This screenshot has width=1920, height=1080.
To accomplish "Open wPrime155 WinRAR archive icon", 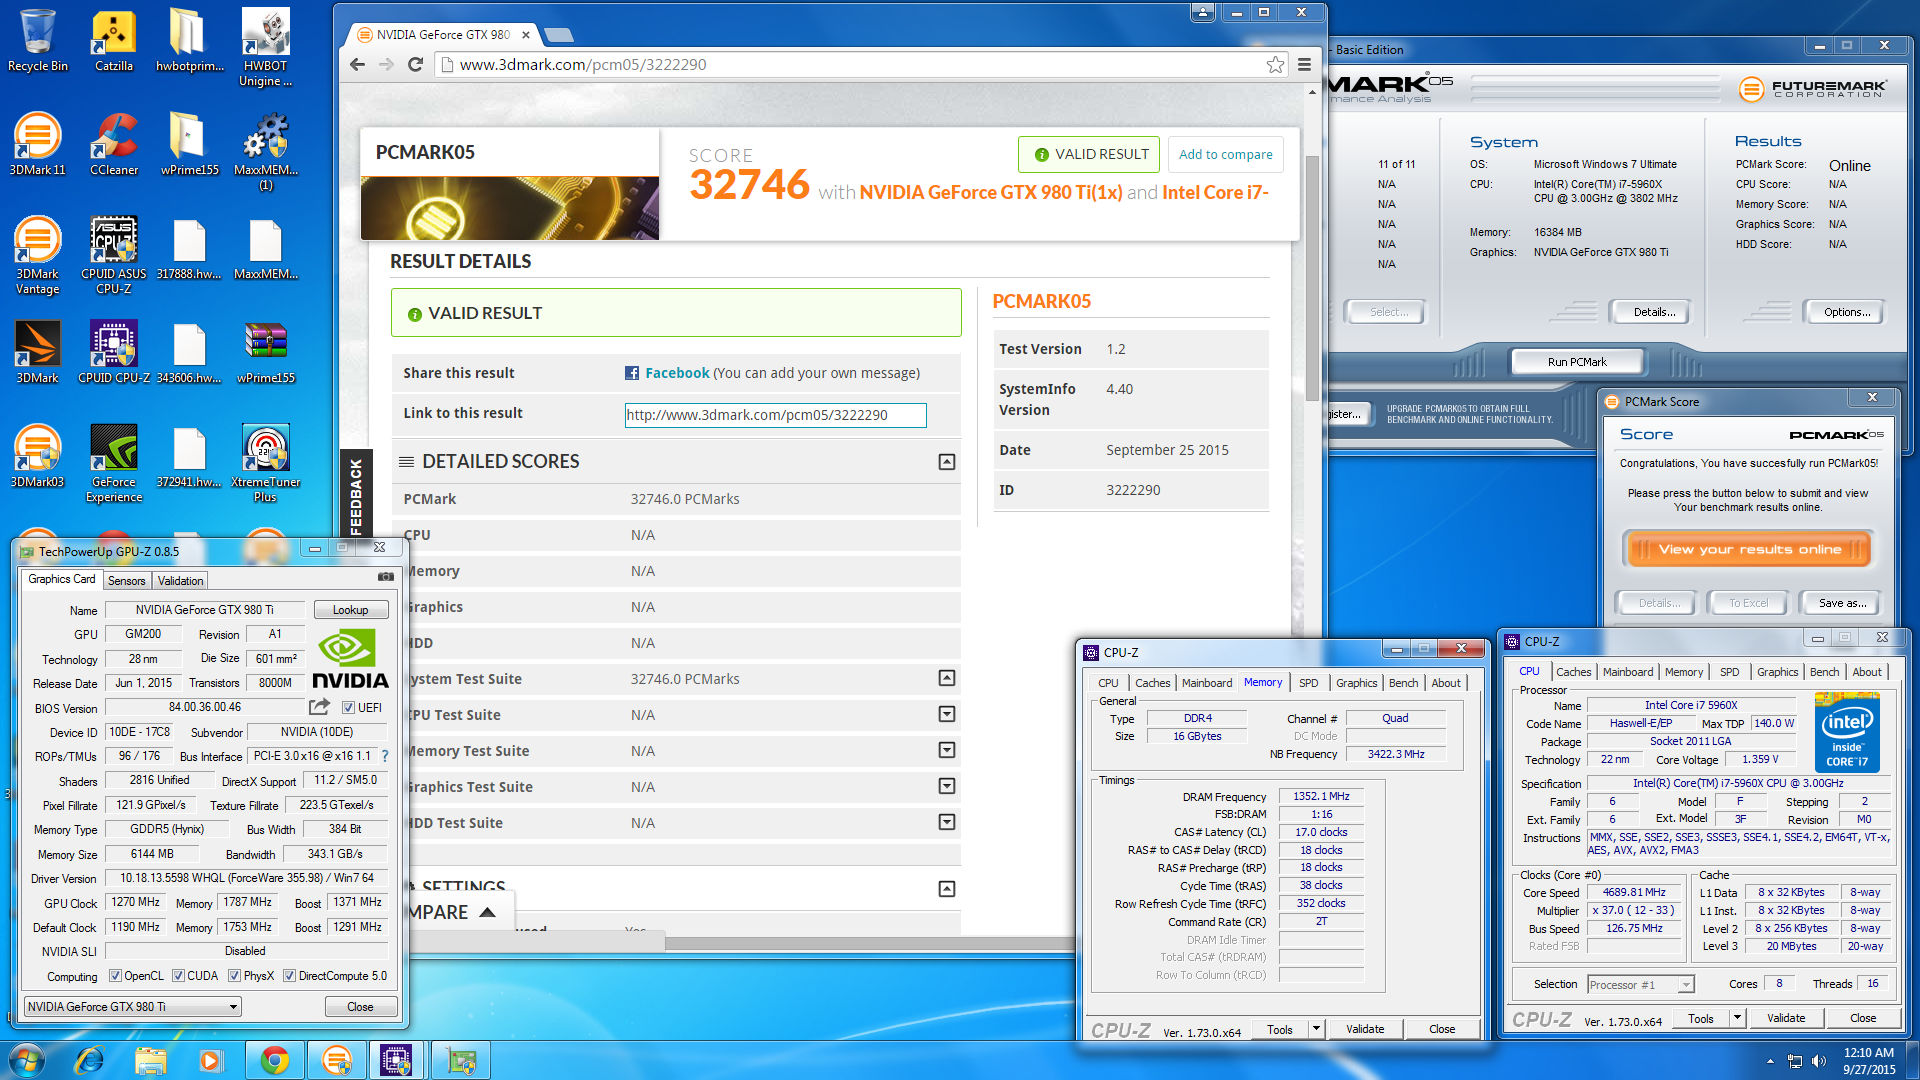I will tap(265, 352).
